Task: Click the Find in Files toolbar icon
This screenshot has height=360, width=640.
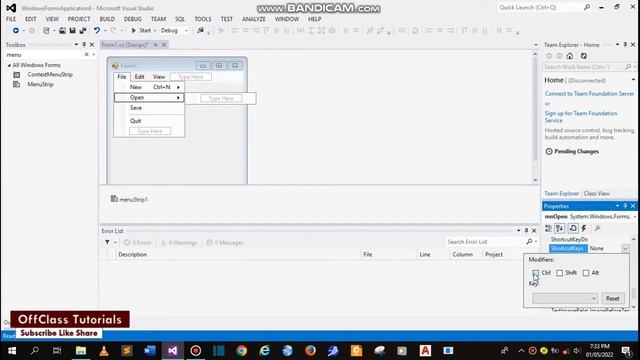Action: 200,31
